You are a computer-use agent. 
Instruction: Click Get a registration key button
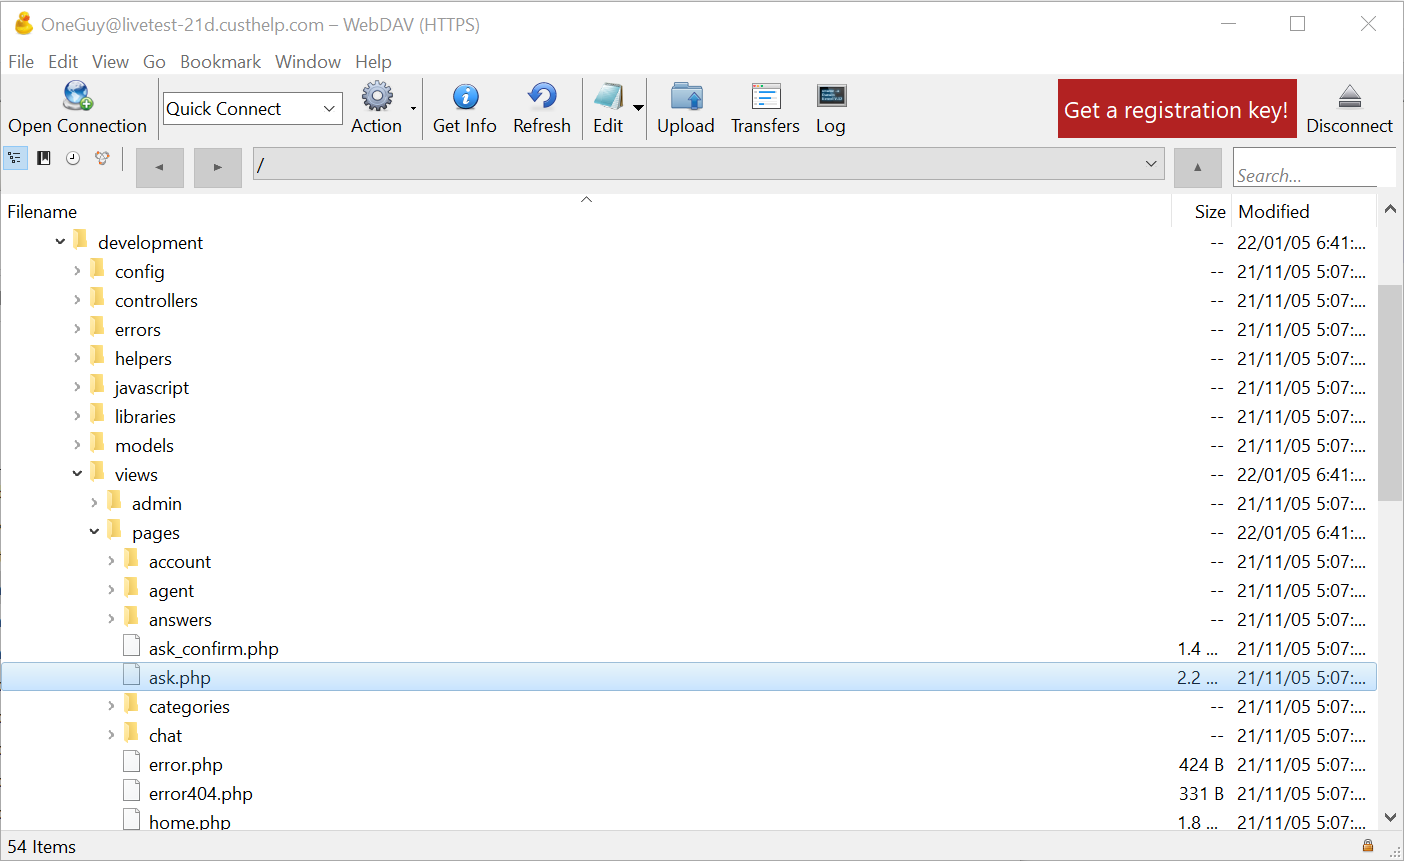click(x=1177, y=109)
